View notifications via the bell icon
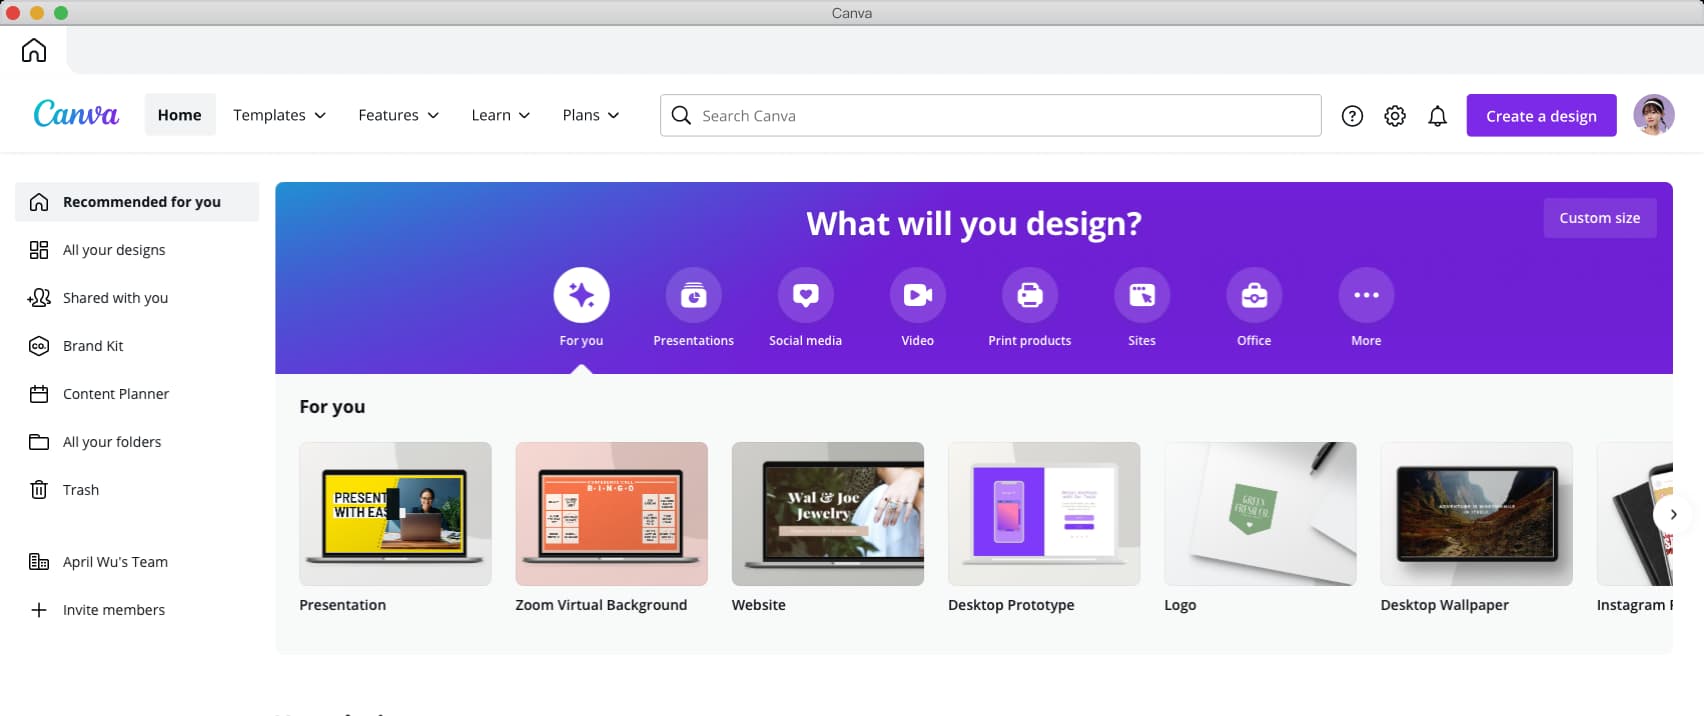The width and height of the screenshot is (1704, 716). click(x=1437, y=116)
